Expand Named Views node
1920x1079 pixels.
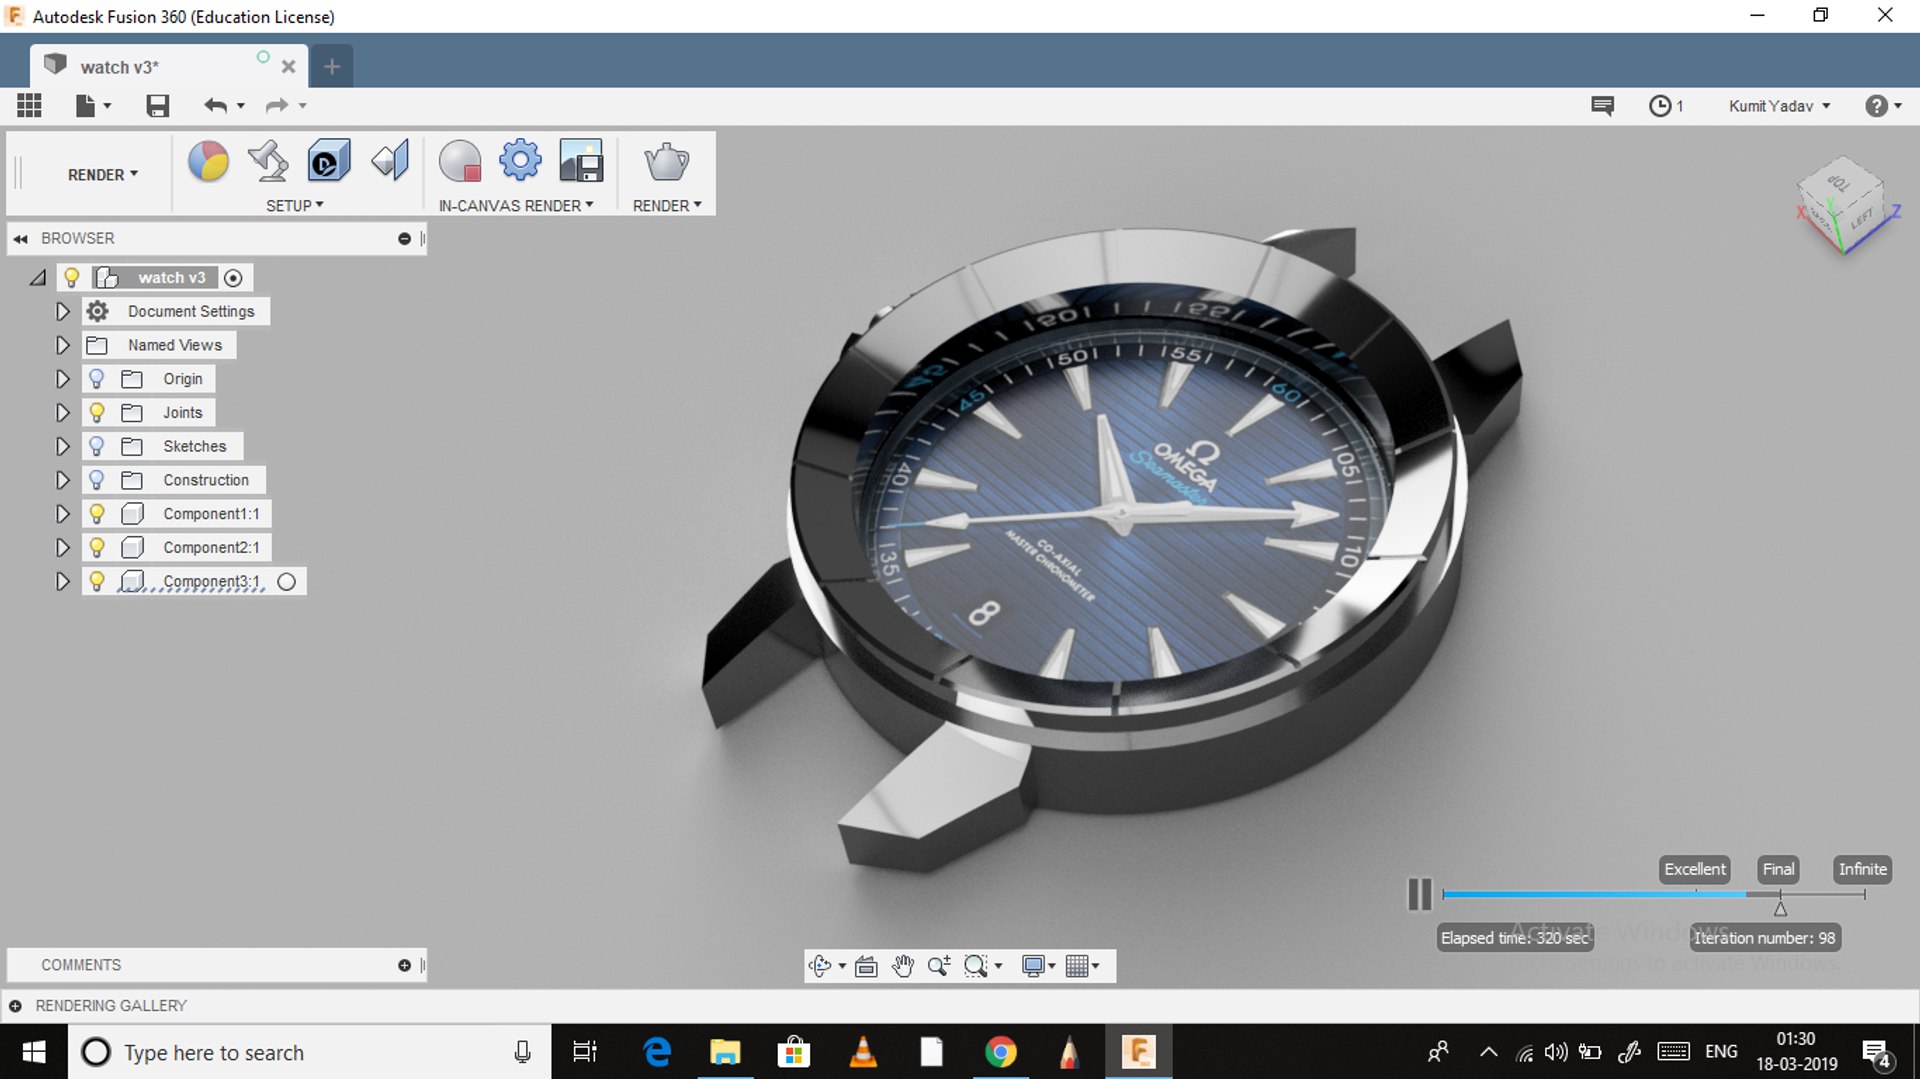pyautogui.click(x=62, y=345)
